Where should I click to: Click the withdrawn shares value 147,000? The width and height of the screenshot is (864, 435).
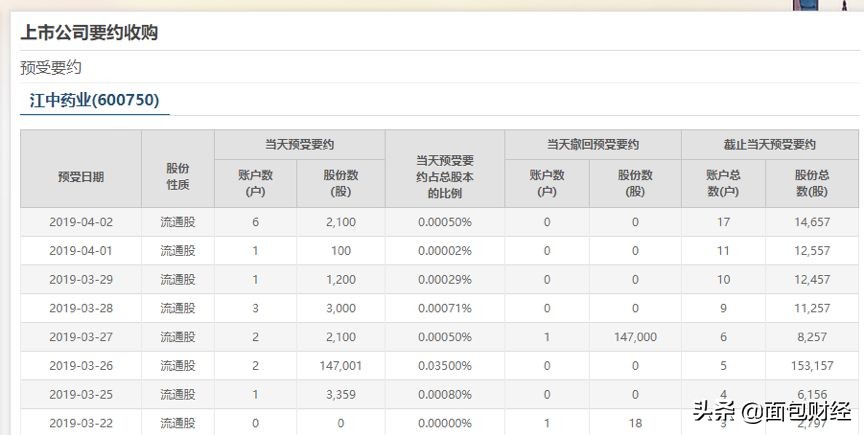point(635,337)
